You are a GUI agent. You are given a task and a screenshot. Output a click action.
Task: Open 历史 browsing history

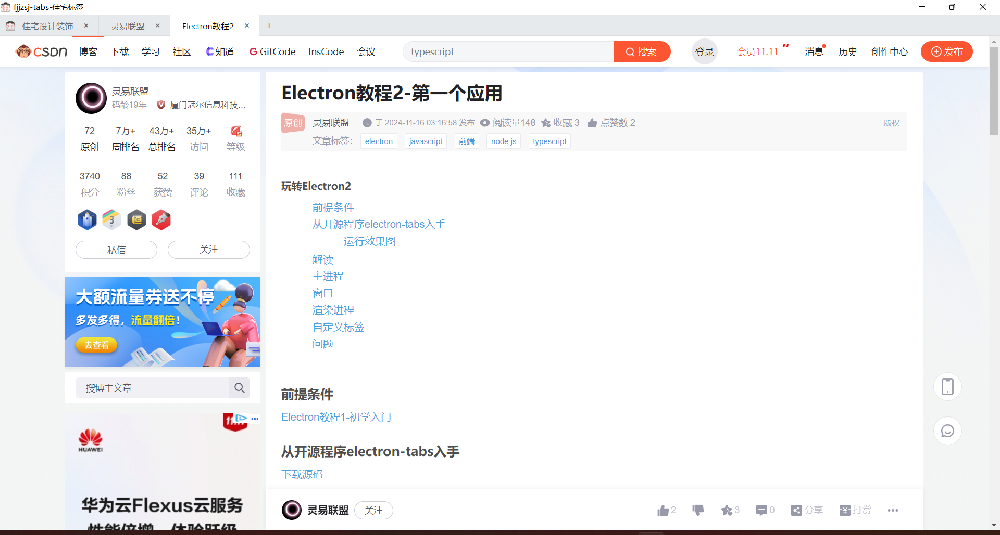[848, 52]
